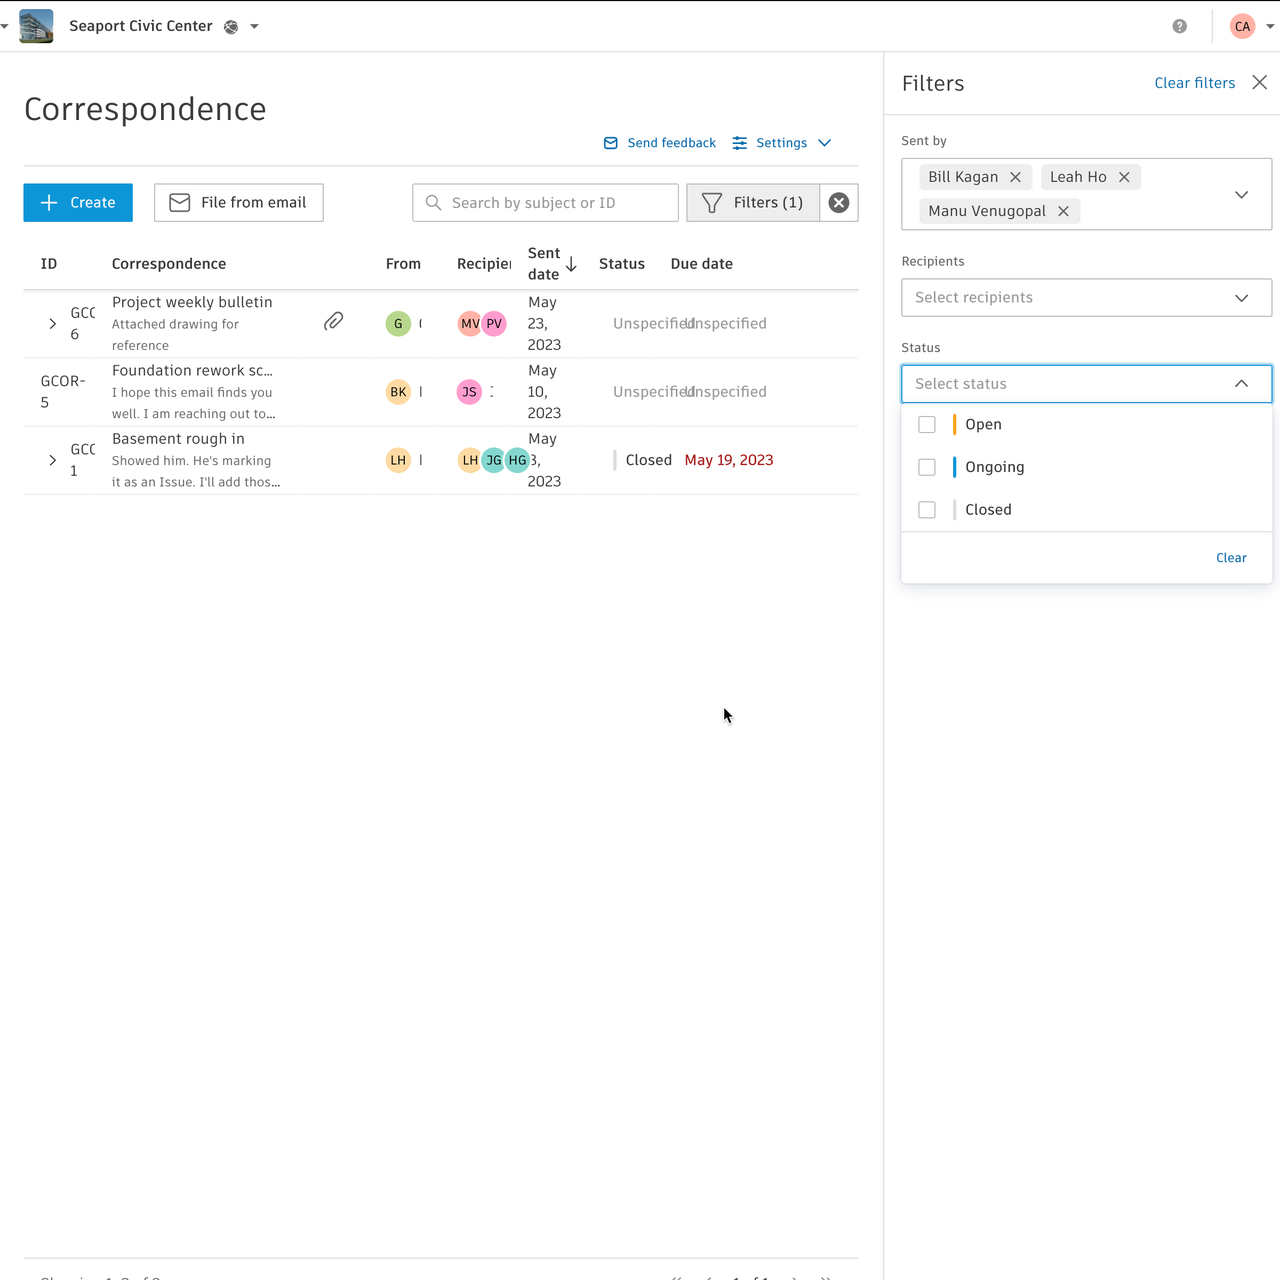Click Clear in the status dropdown
Image resolution: width=1280 pixels, height=1280 pixels.
pyautogui.click(x=1231, y=558)
